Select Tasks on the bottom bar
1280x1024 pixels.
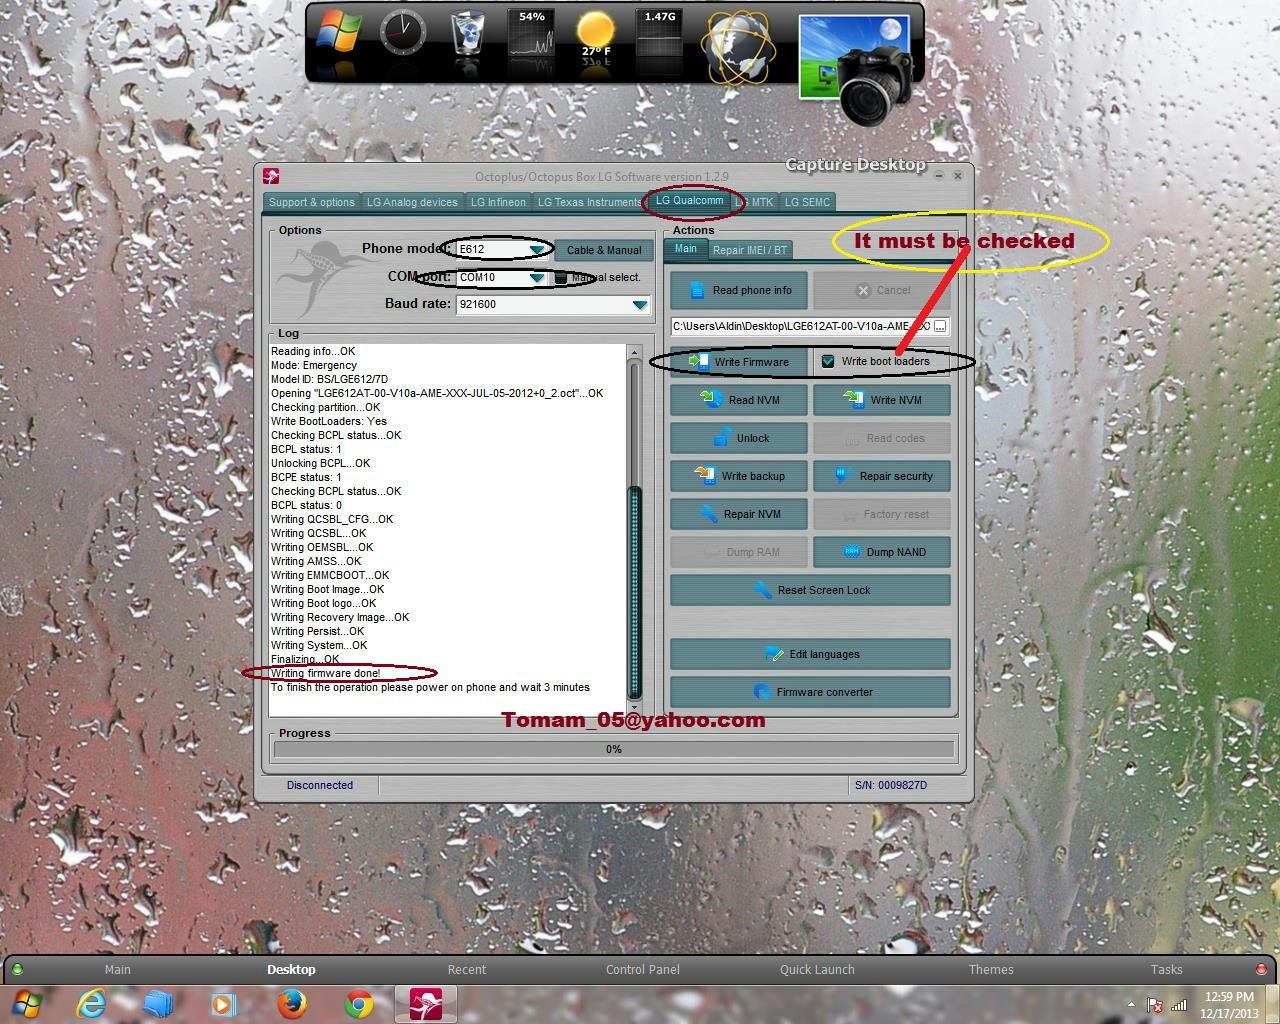(1166, 969)
